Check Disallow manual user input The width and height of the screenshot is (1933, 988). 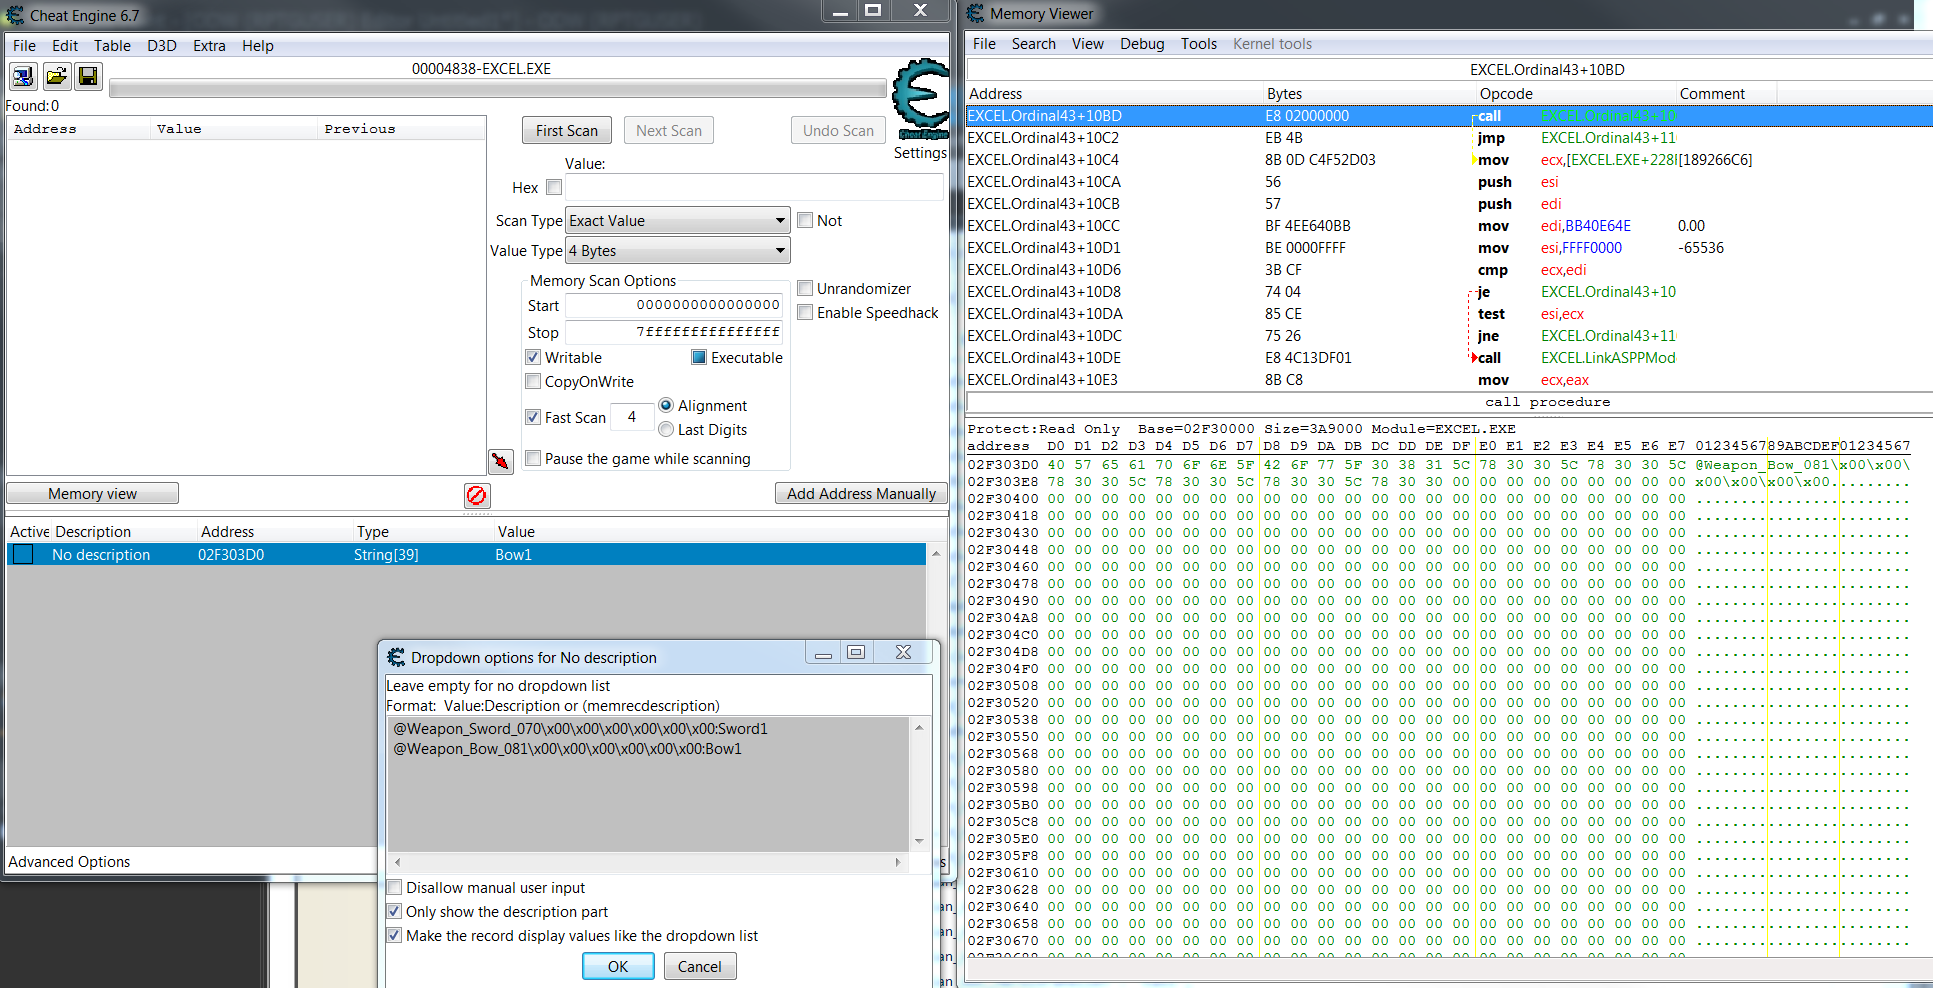395,888
